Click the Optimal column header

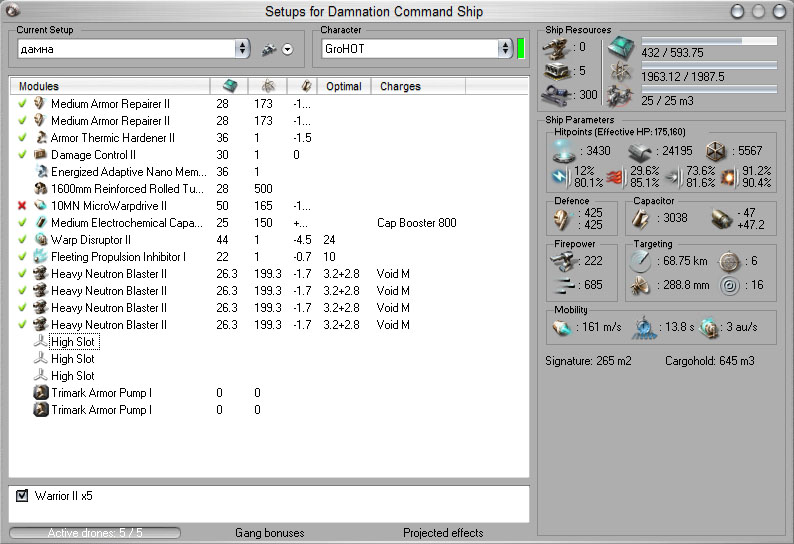click(344, 86)
